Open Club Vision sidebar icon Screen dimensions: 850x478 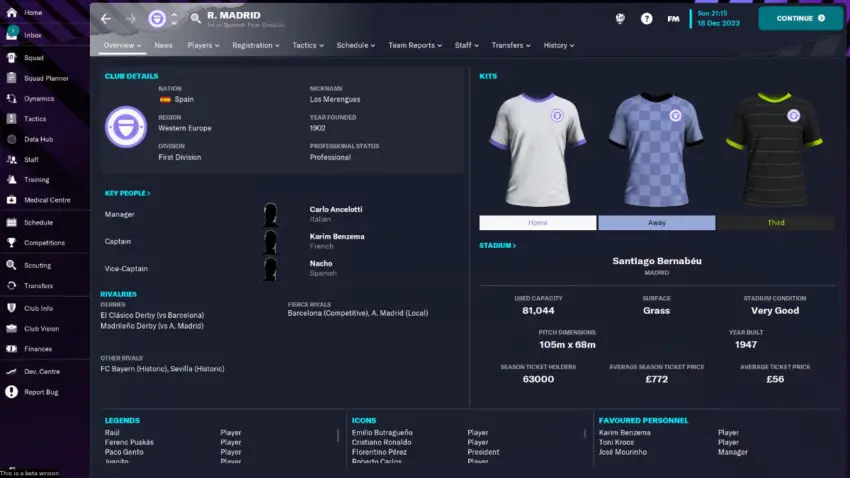pyautogui.click(x=11, y=328)
